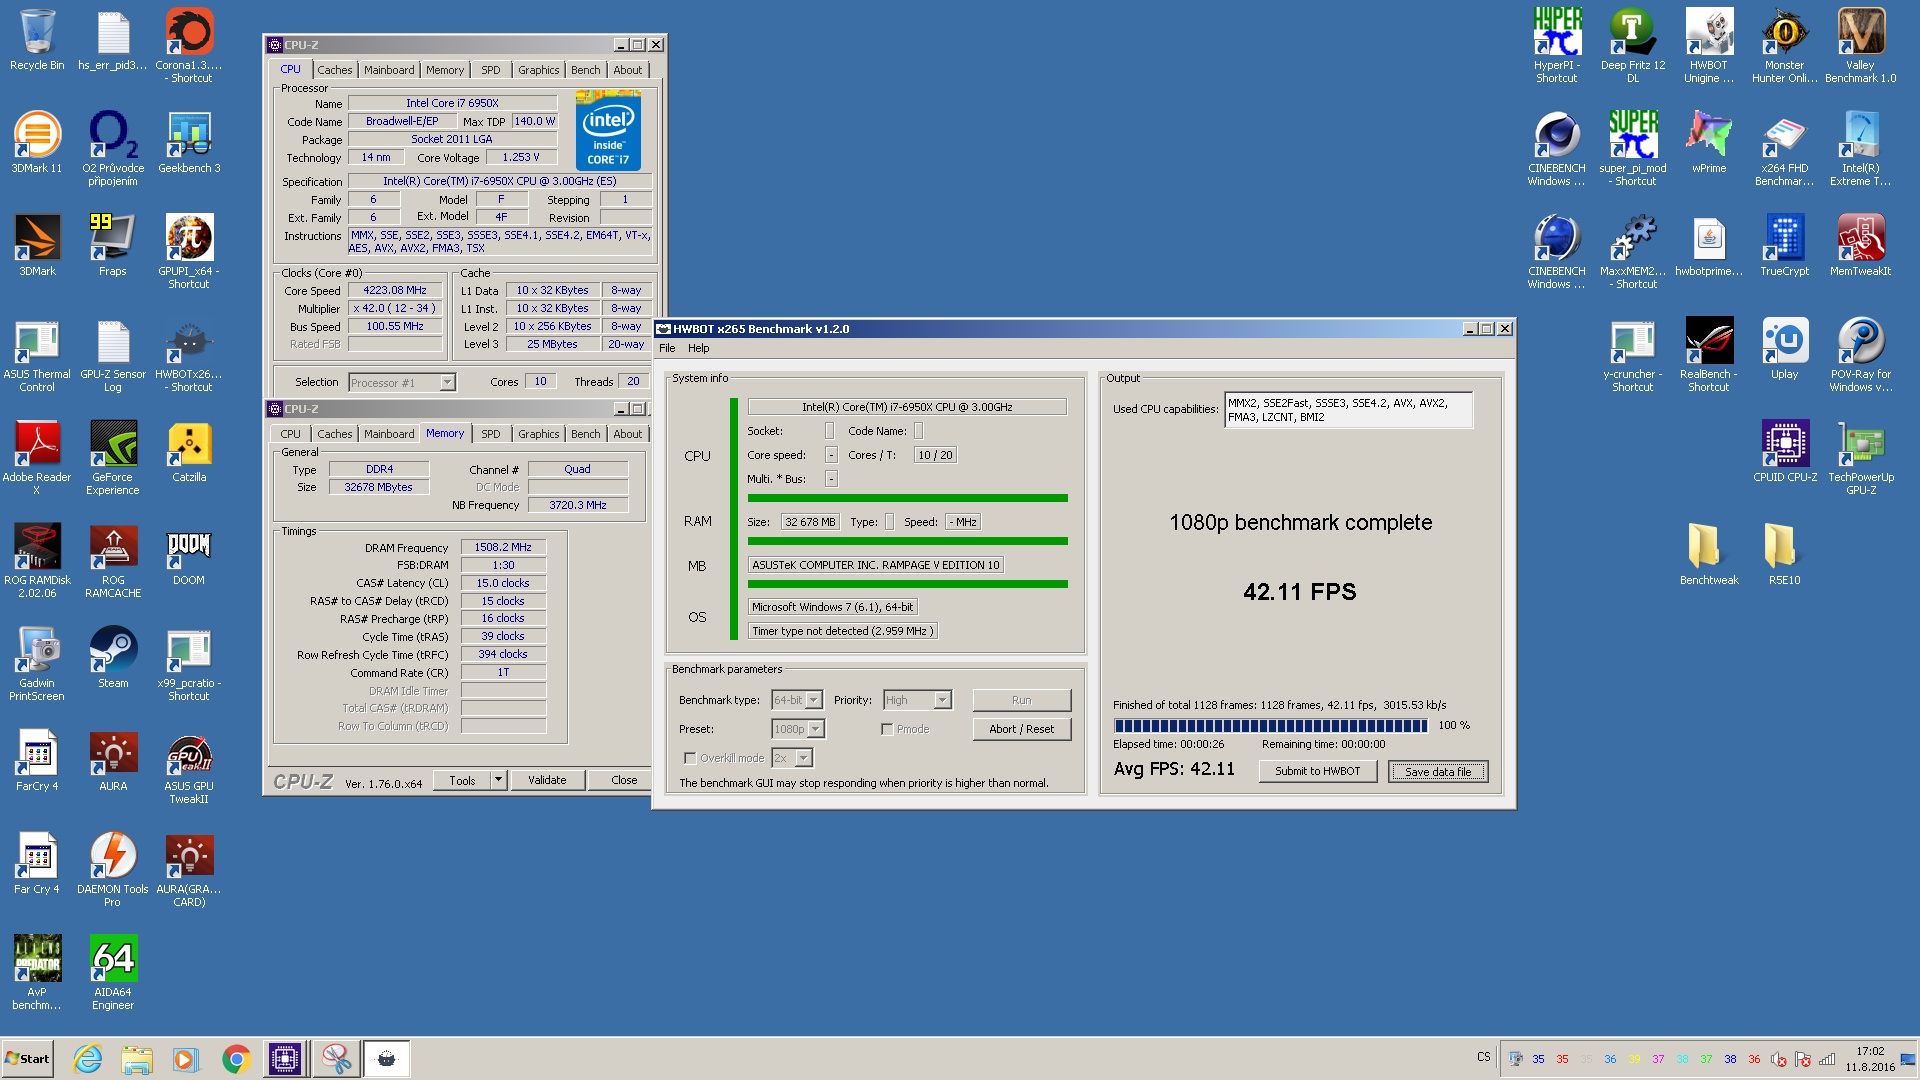Open Valley Benchmark 1.0 icon

[x=1860, y=45]
